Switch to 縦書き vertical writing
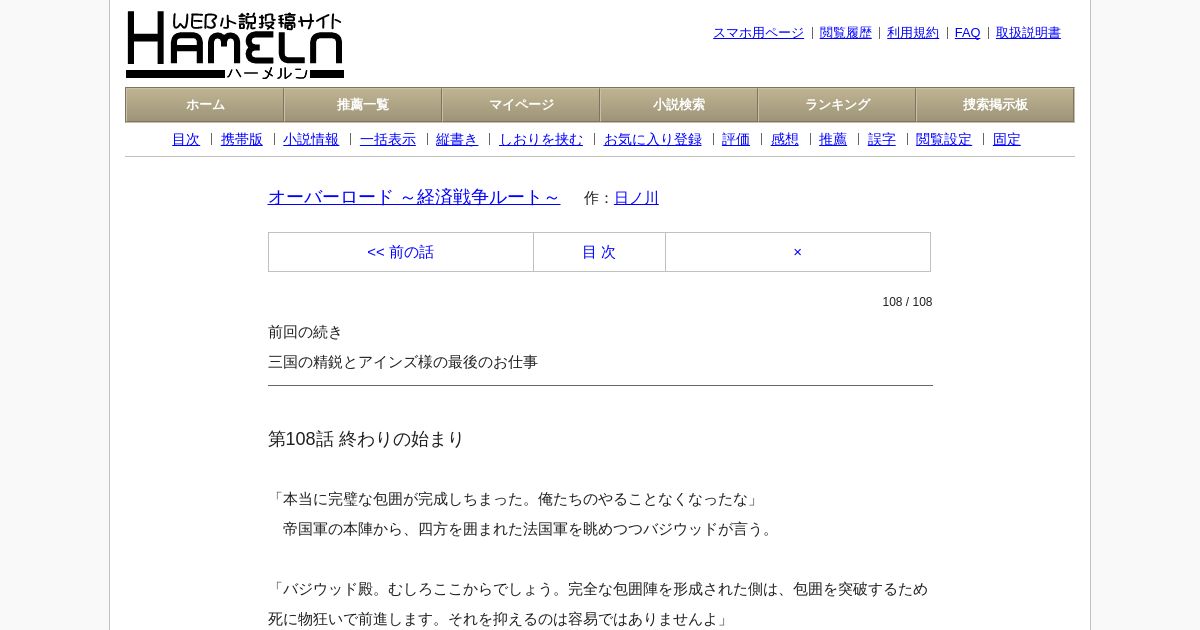Image resolution: width=1200 pixels, height=630 pixels. click(x=457, y=140)
